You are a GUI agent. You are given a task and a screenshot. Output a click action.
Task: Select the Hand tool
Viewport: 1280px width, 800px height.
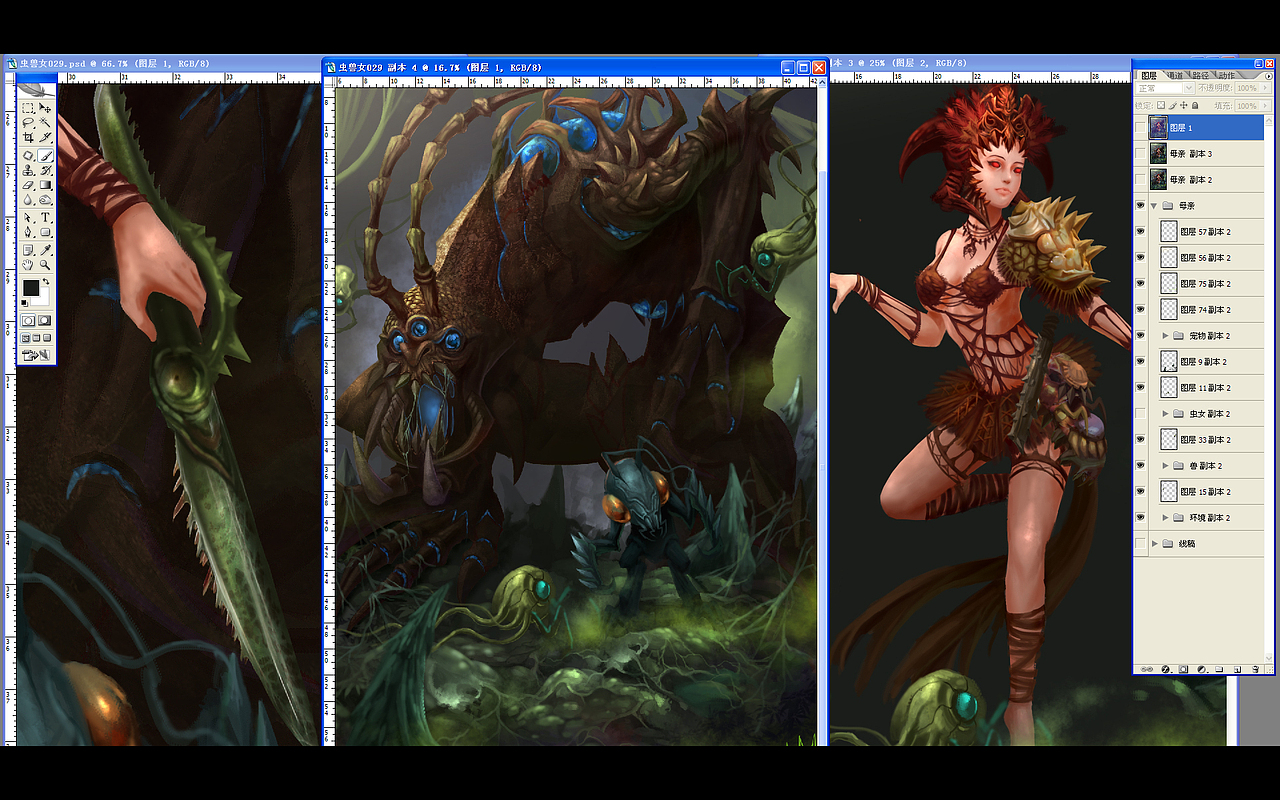[28, 265]
